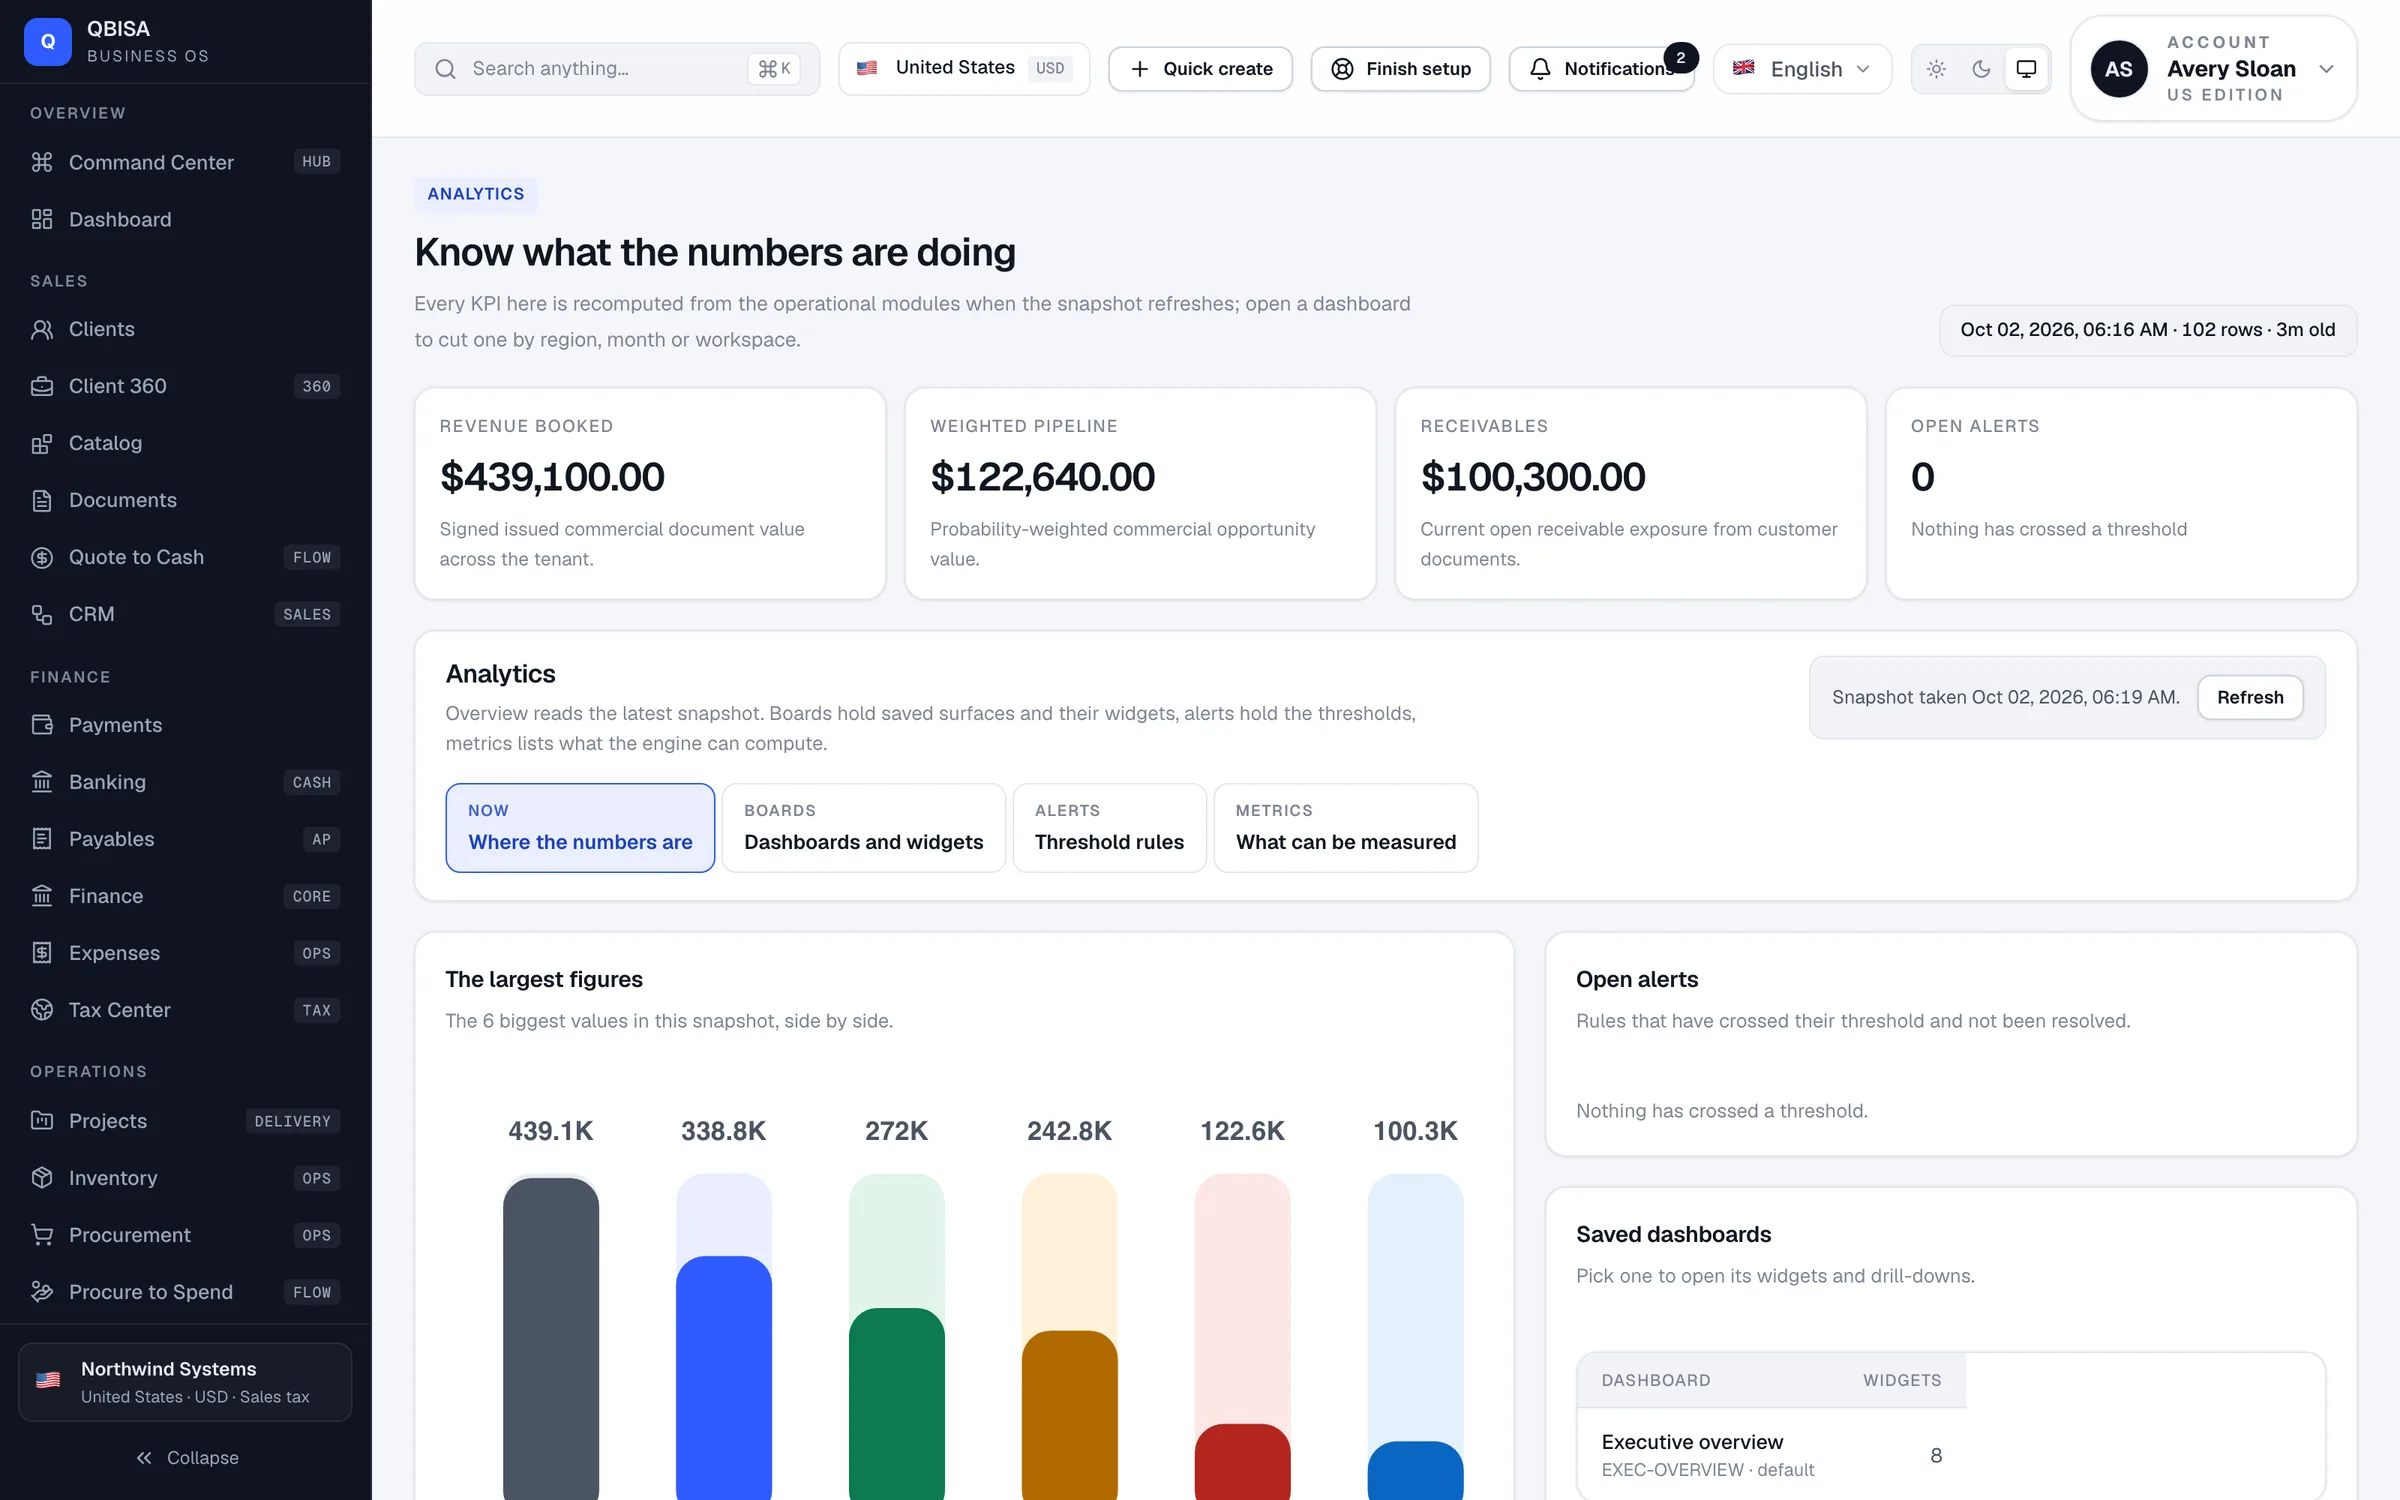The width and height of the screenshot is (2400, 1500).
Task: Select the Now tab
Action: click(580, 828)
